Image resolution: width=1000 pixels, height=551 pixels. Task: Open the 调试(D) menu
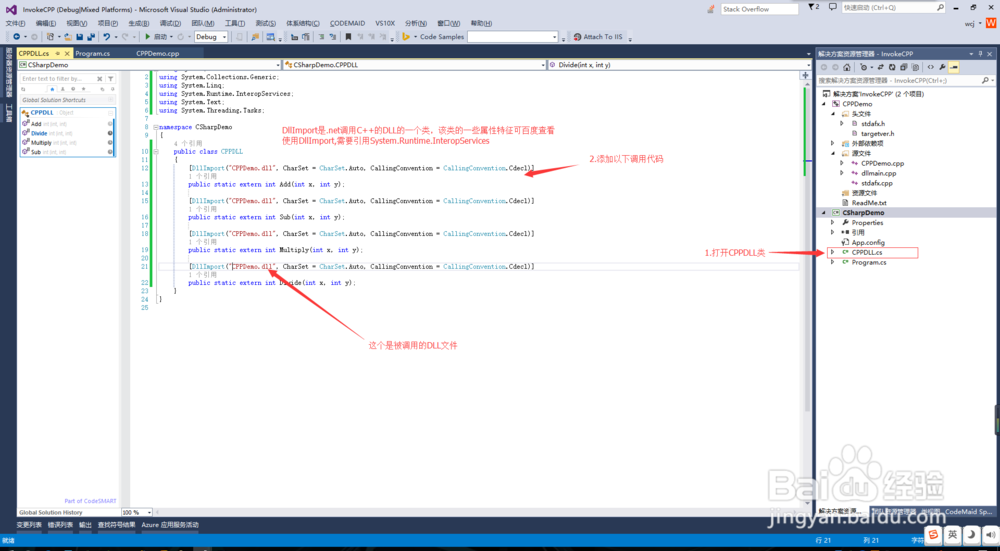(x=170, y=23)
